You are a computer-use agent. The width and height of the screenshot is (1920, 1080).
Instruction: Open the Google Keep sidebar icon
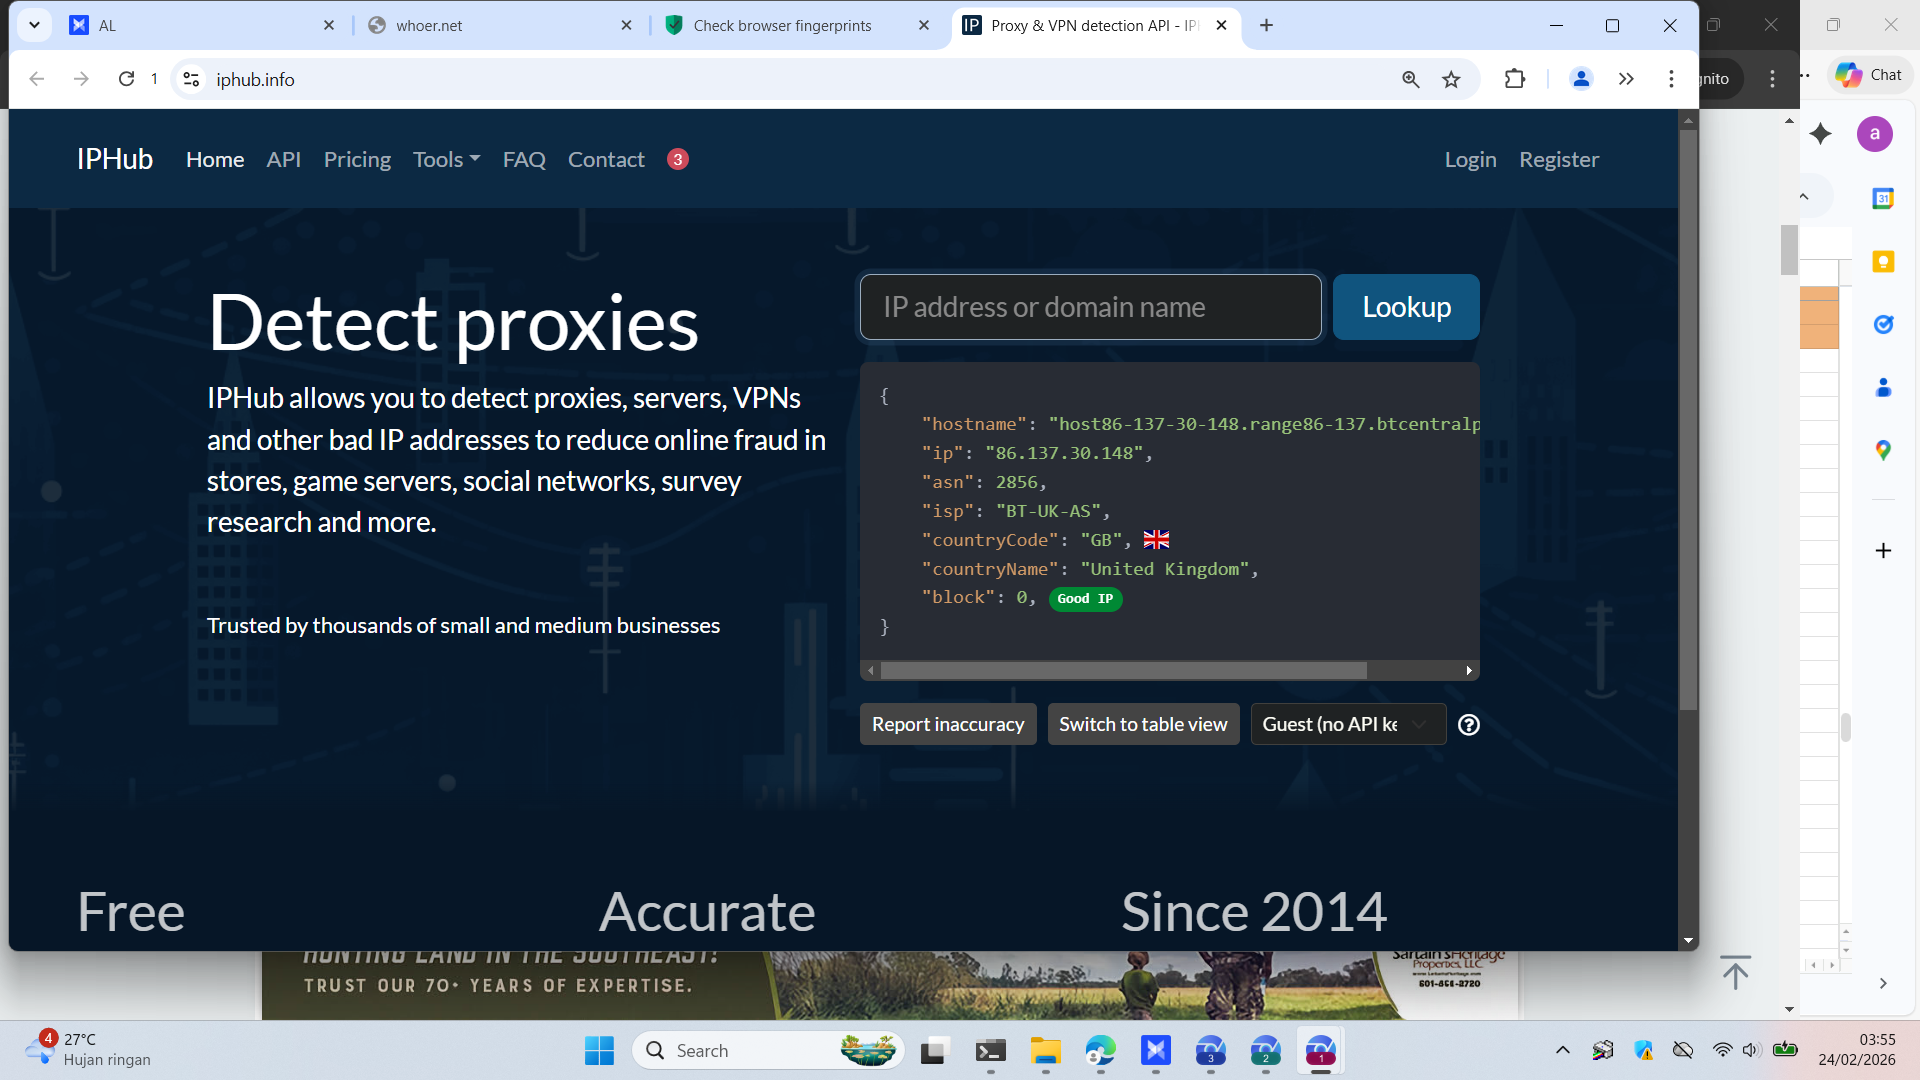point(1883,262)
